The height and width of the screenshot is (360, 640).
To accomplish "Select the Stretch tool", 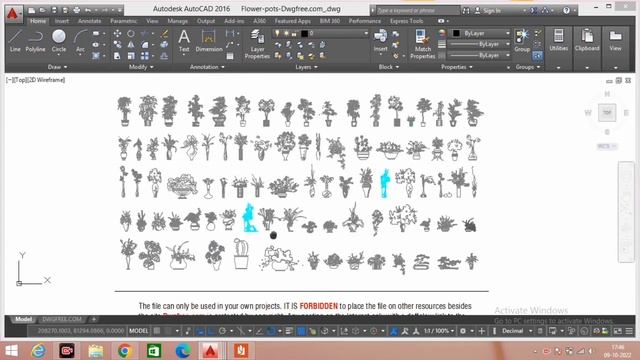I will click(x=117, y=56).
